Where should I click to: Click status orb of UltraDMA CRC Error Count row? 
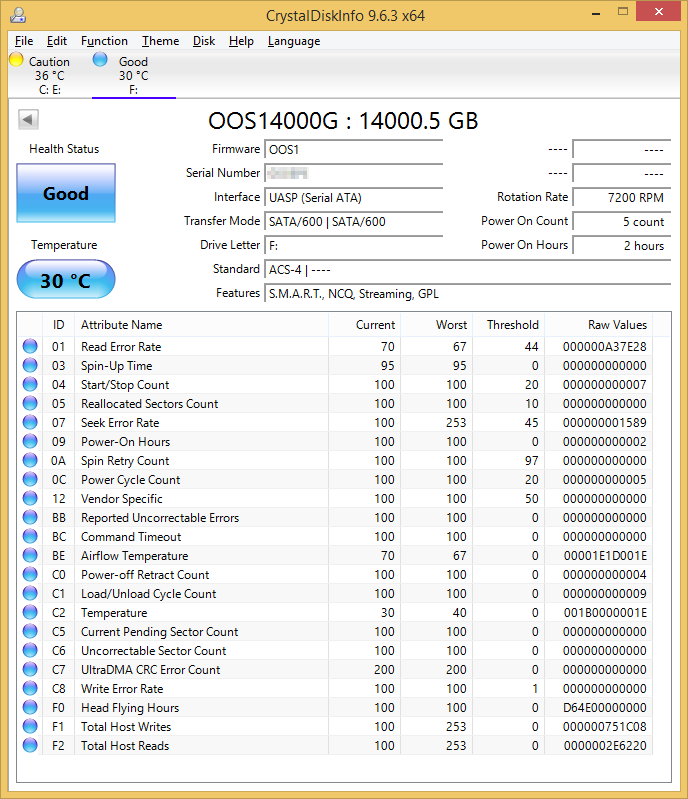30,670
